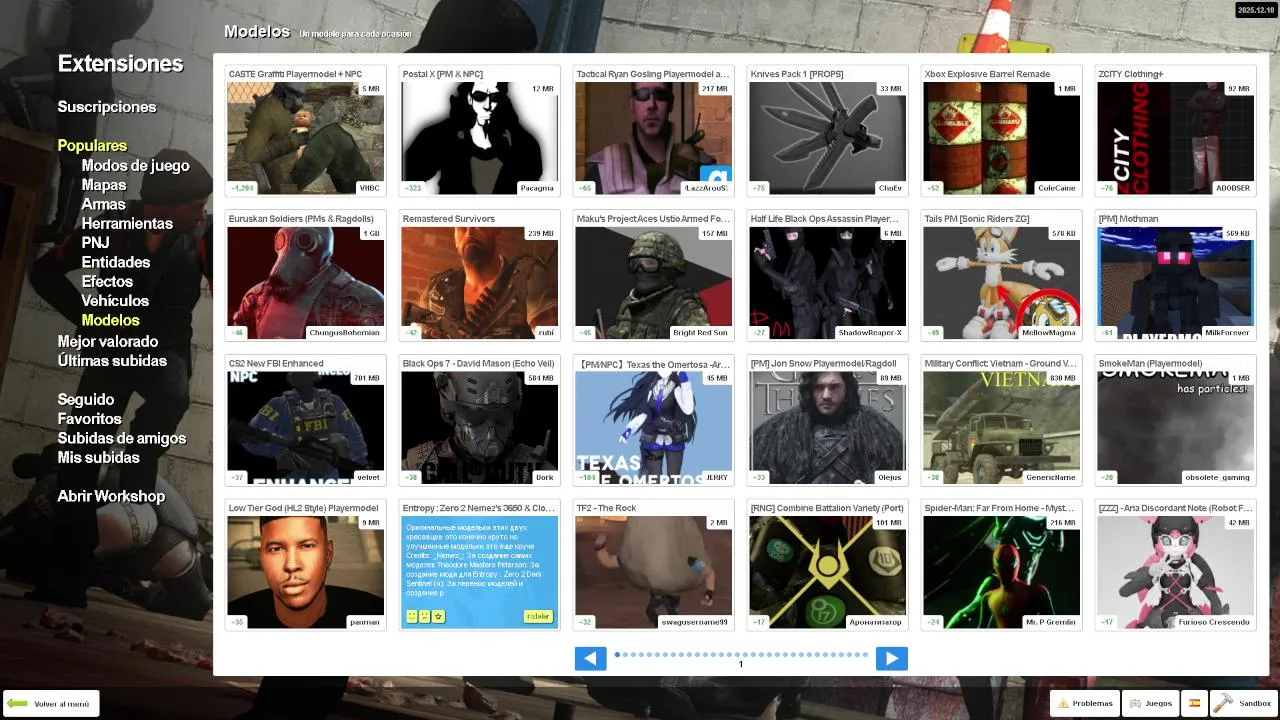Filter by Efectos
1280x720 pixels.
coord(107,281)
